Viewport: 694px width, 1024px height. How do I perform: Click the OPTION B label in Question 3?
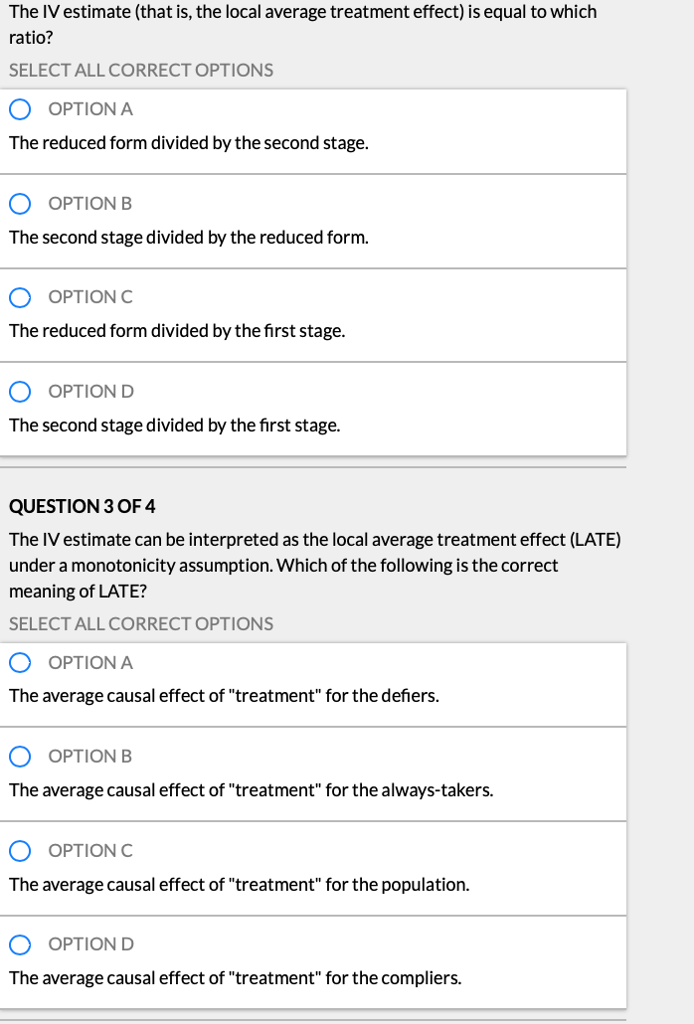(x=90, y=756)
